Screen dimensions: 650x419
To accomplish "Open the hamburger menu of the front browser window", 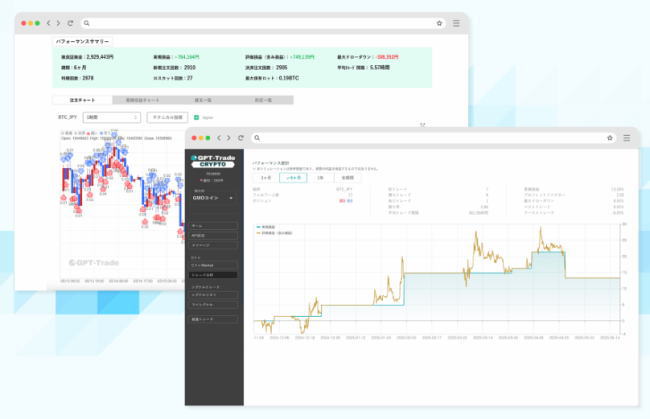I will click(627, 138).
